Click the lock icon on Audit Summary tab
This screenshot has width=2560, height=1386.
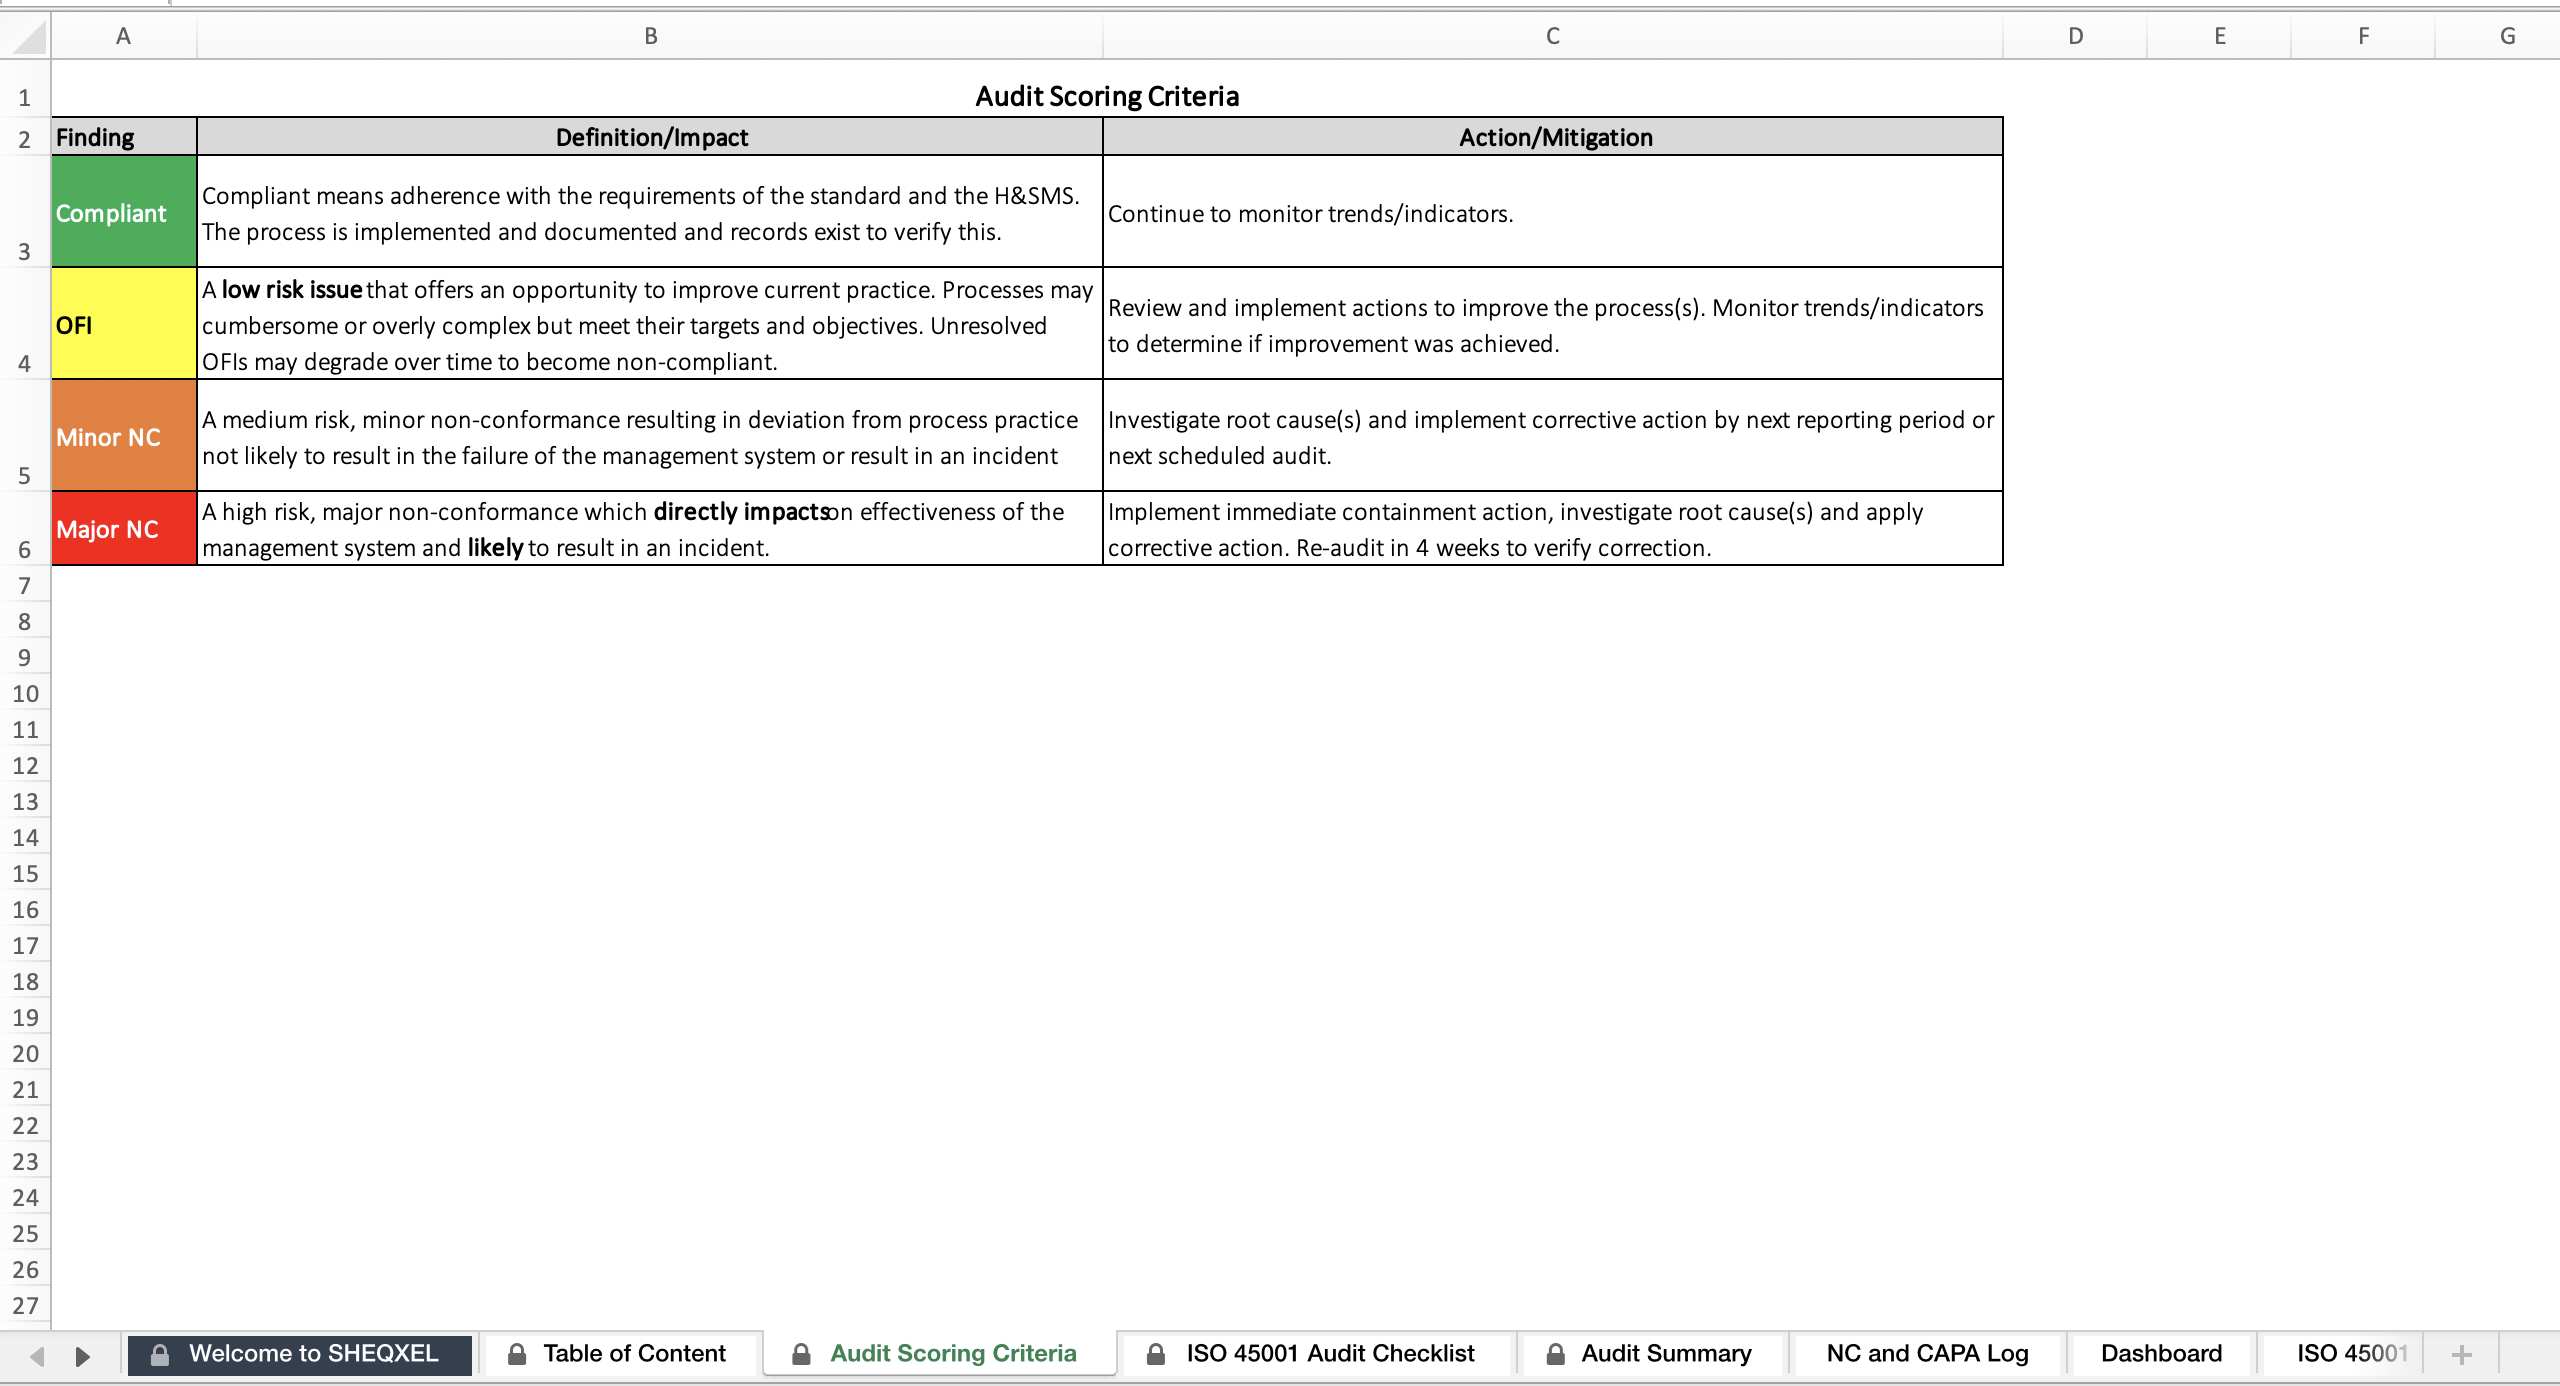tap(1555, 1354)
